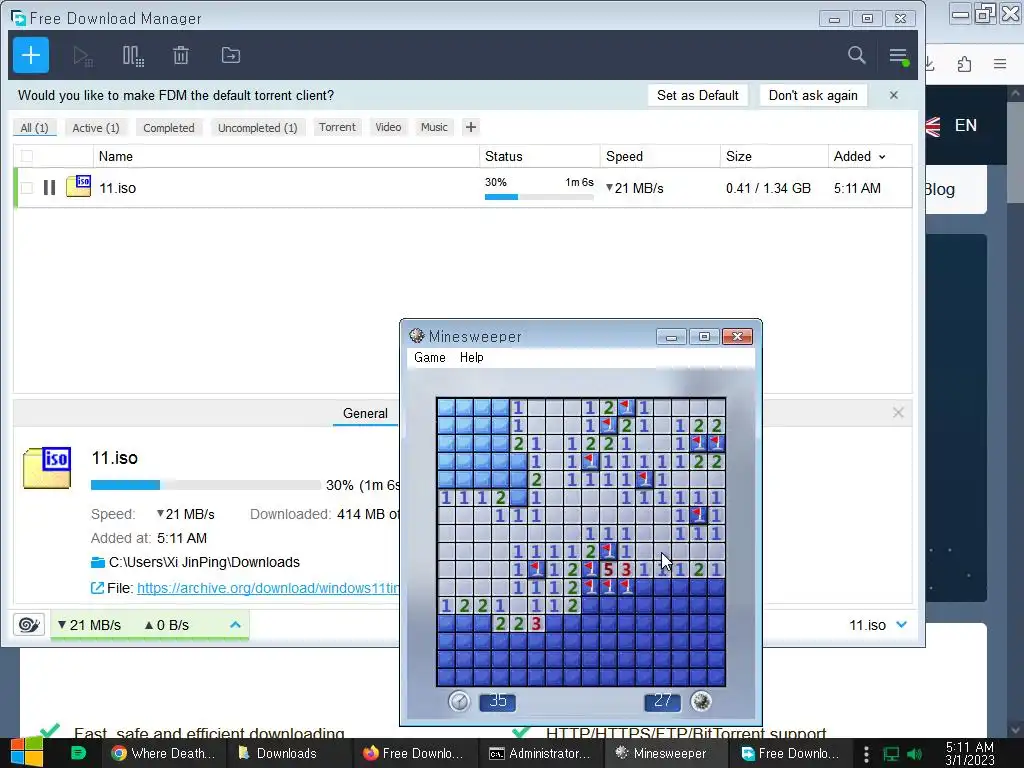Select the Video filter tab
Screen dimensions: 1024x768
pyautogui.click(x=388, y=127)
